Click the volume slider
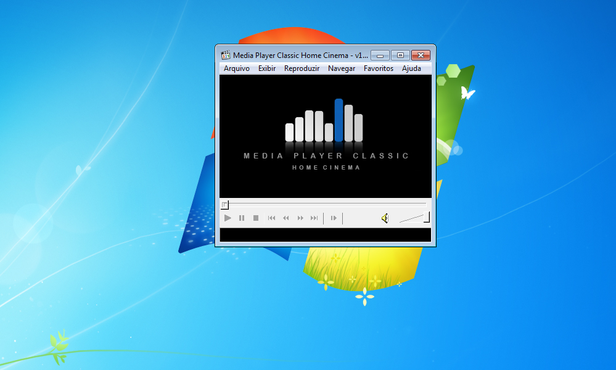 tap(414, 218)
